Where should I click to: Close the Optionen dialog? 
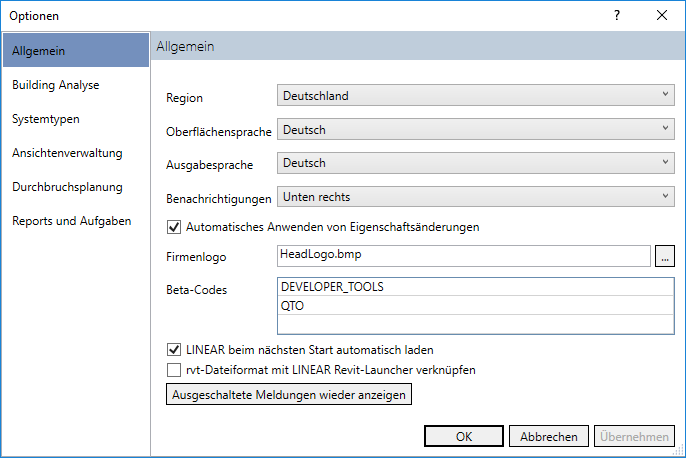coord(662,16)
